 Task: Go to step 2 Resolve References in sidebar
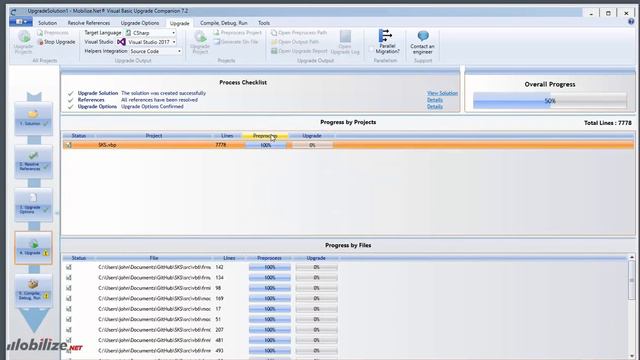click(33, 162)
